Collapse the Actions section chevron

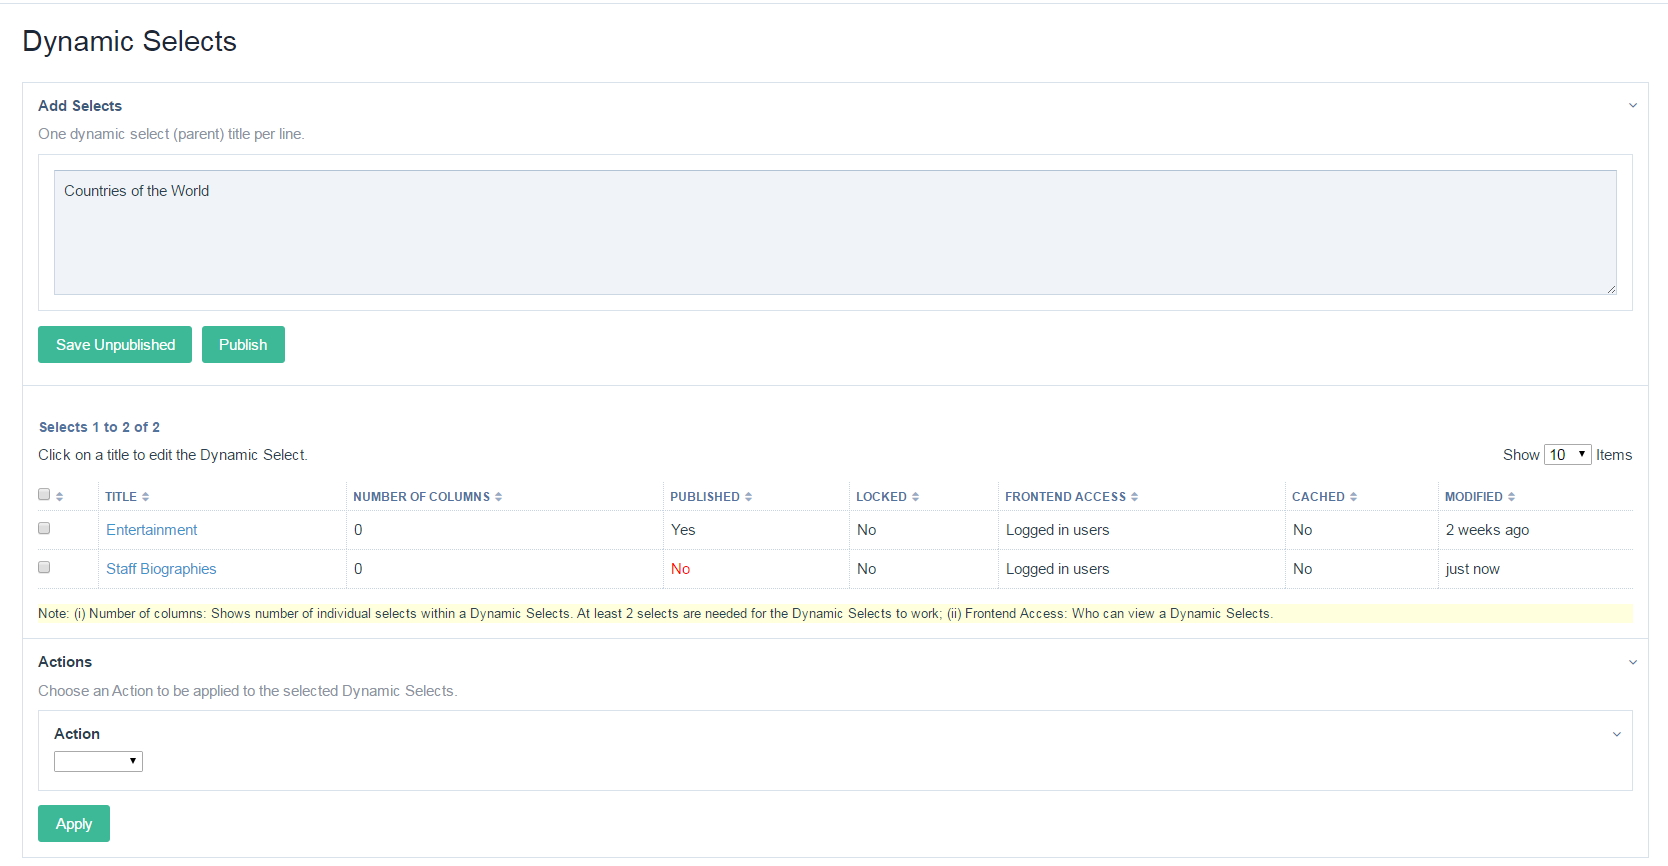(1632, 662)
